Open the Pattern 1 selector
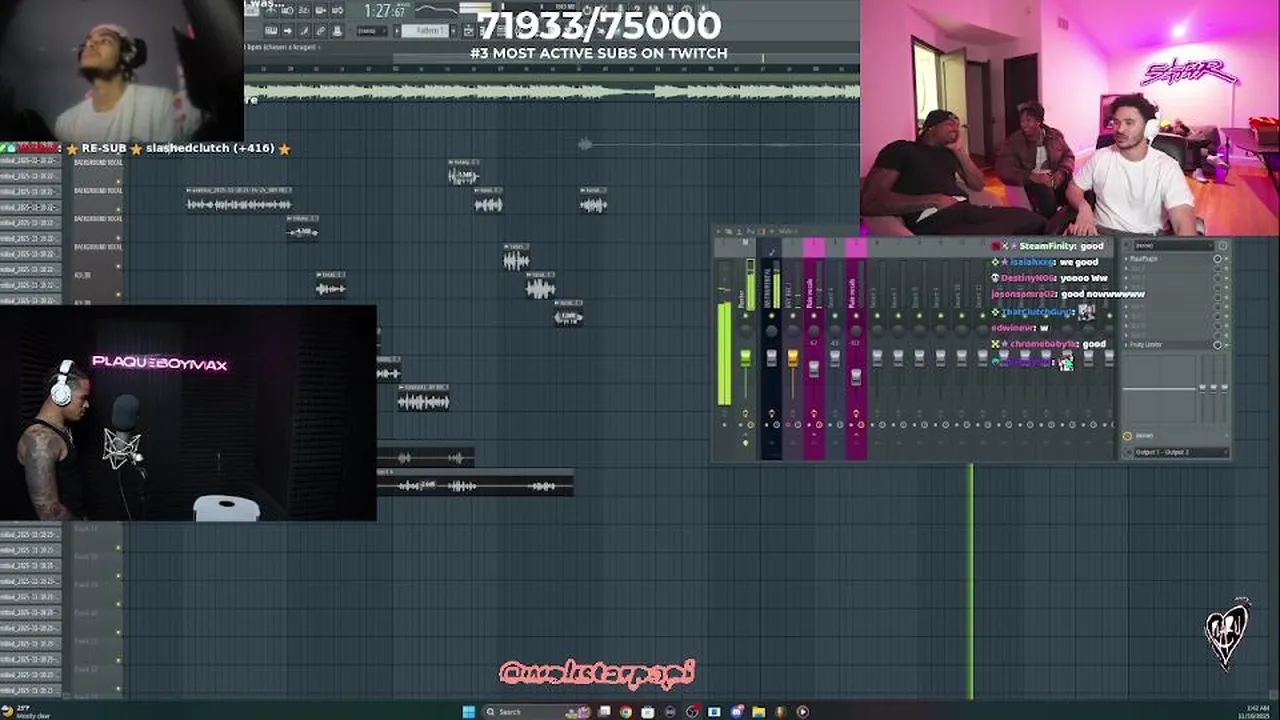The width and height of the screenshot is (1280, 720). 424,31
